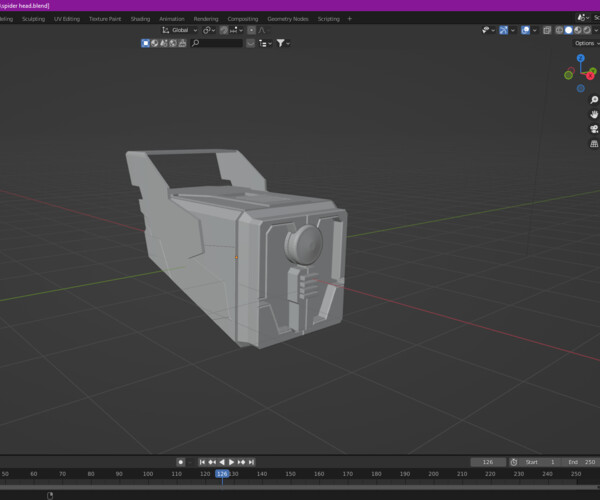The image size is (600, 500).
Task: Toggle viewport overlays on or off
Action: [x=526, y=31]
